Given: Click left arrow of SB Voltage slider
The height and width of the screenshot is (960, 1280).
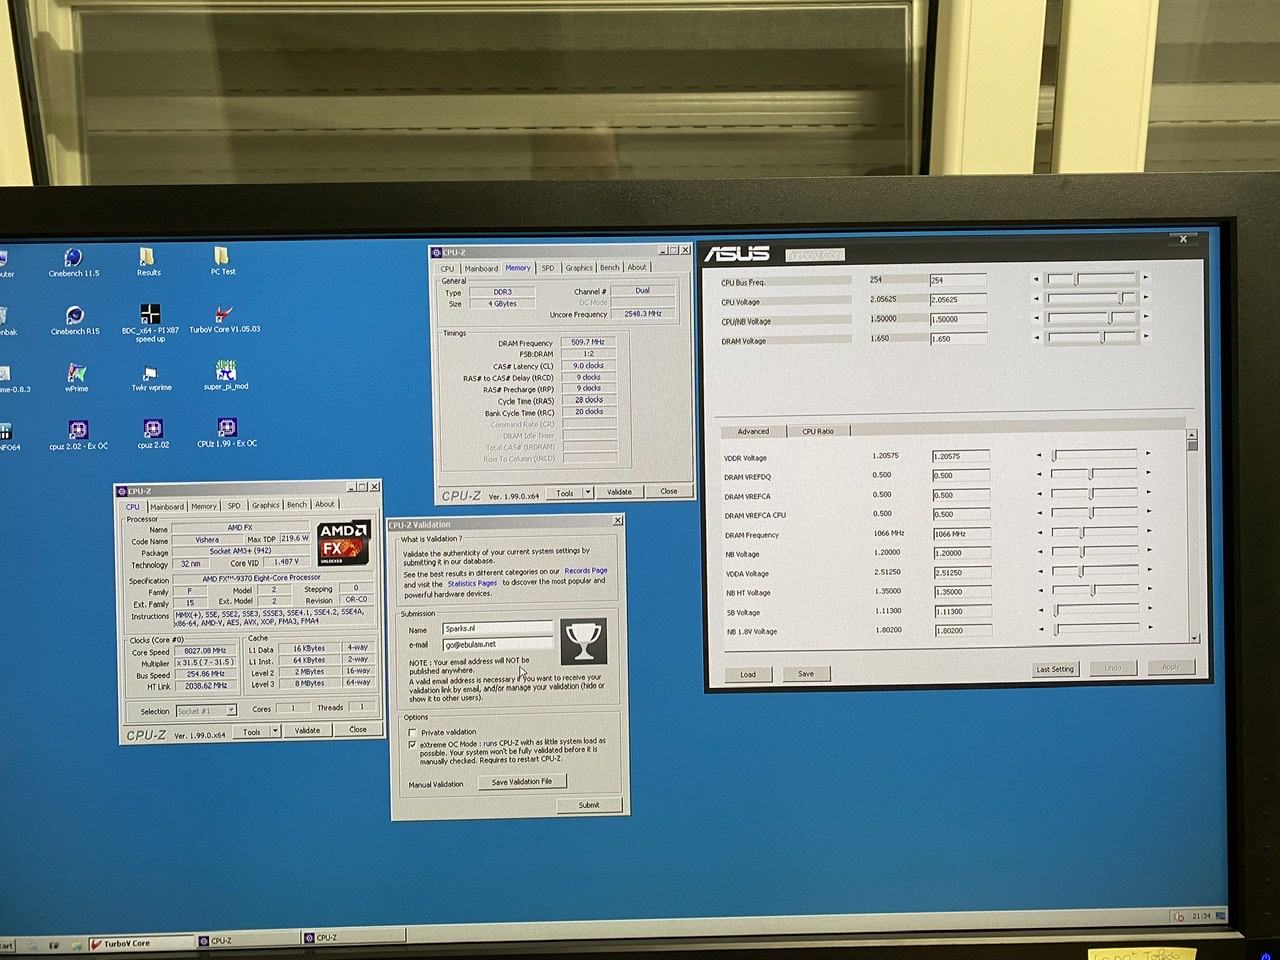Looking at the screenshot, I should pos(1040,610).
